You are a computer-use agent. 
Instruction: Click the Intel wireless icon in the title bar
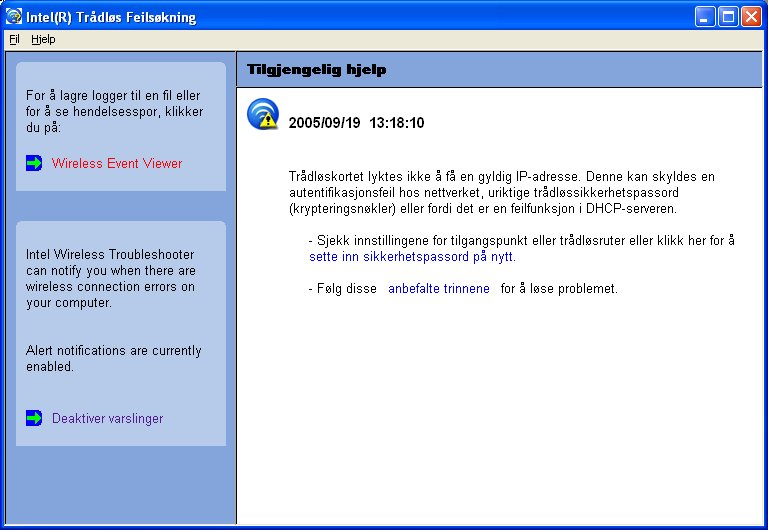(x=13, y=17)
